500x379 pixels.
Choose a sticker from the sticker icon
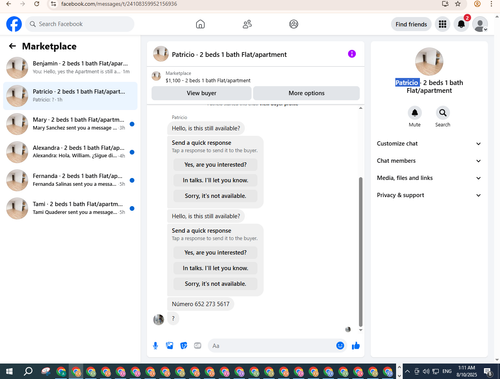(x=184, y=346)
